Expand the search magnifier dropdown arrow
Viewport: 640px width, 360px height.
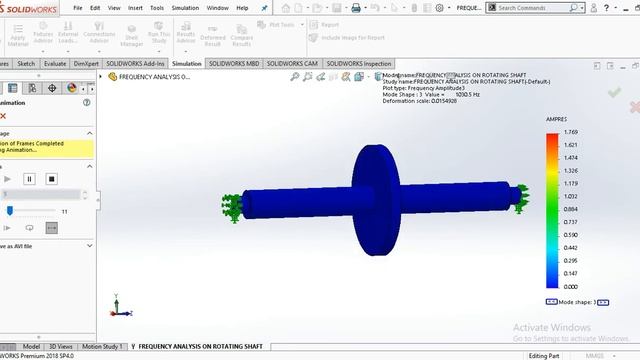[x=582, y=8]
